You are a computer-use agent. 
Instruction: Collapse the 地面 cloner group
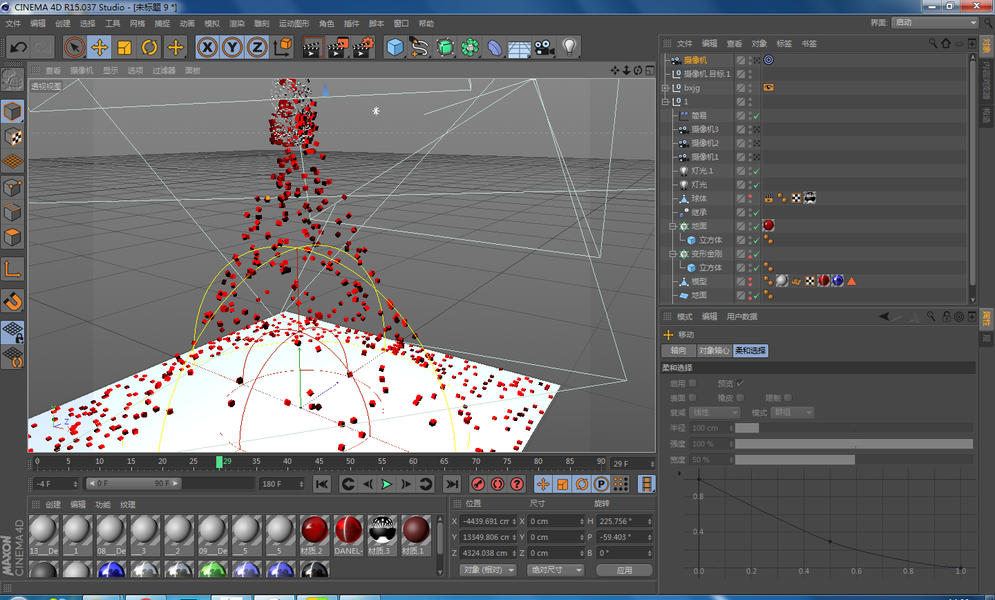coord(672,226)
